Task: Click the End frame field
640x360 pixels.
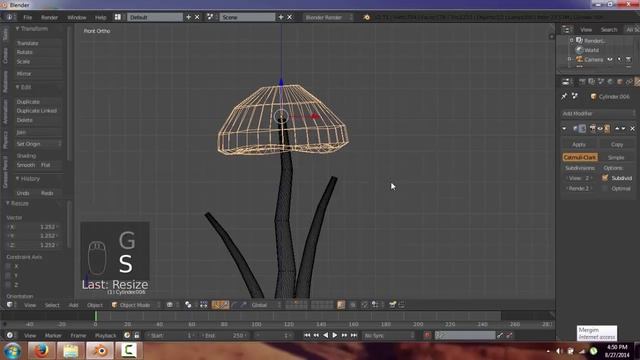Action: pyautogui.click(x=224, y=336)
